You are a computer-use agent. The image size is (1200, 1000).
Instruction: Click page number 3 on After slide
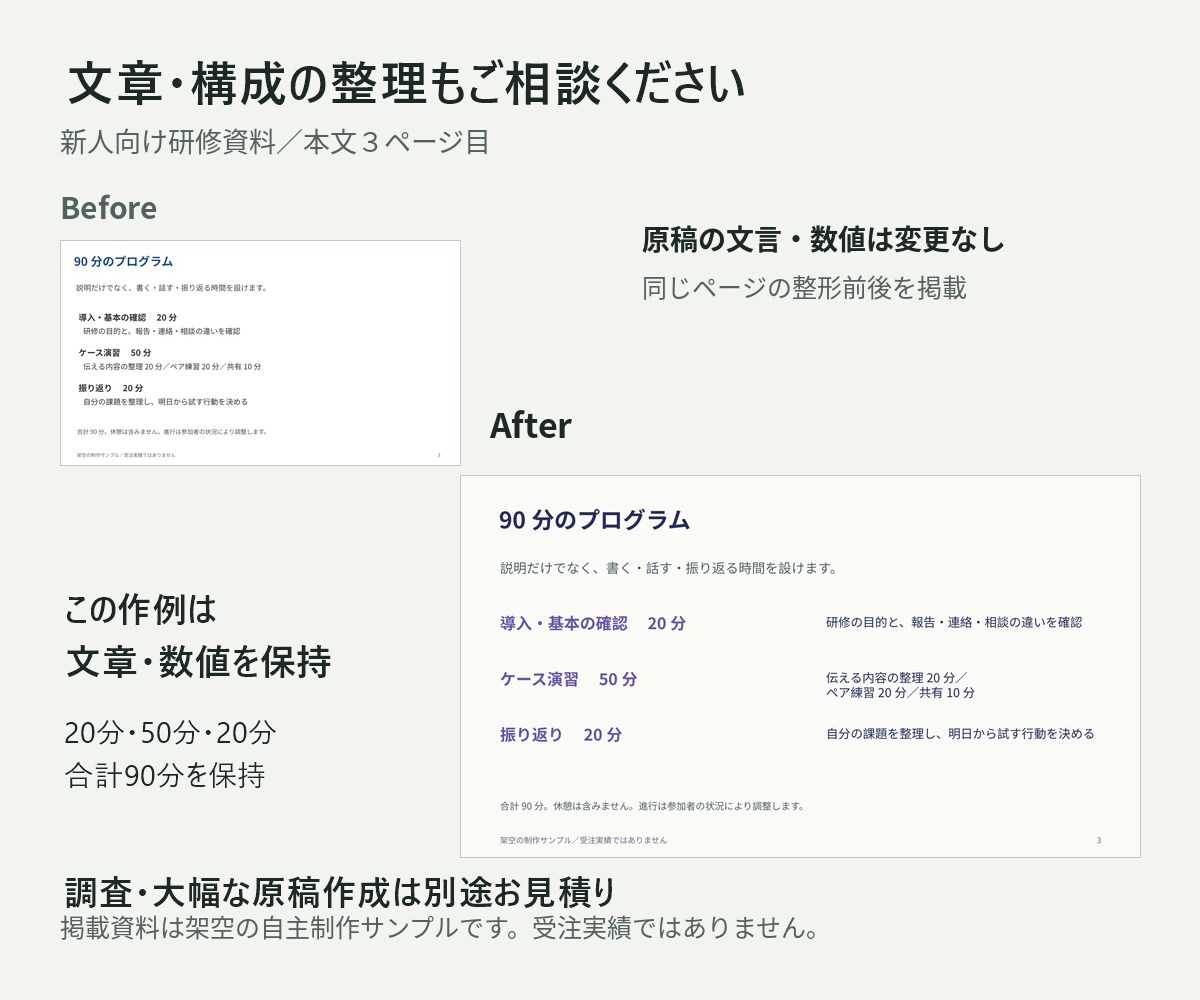coord(1099,840)
